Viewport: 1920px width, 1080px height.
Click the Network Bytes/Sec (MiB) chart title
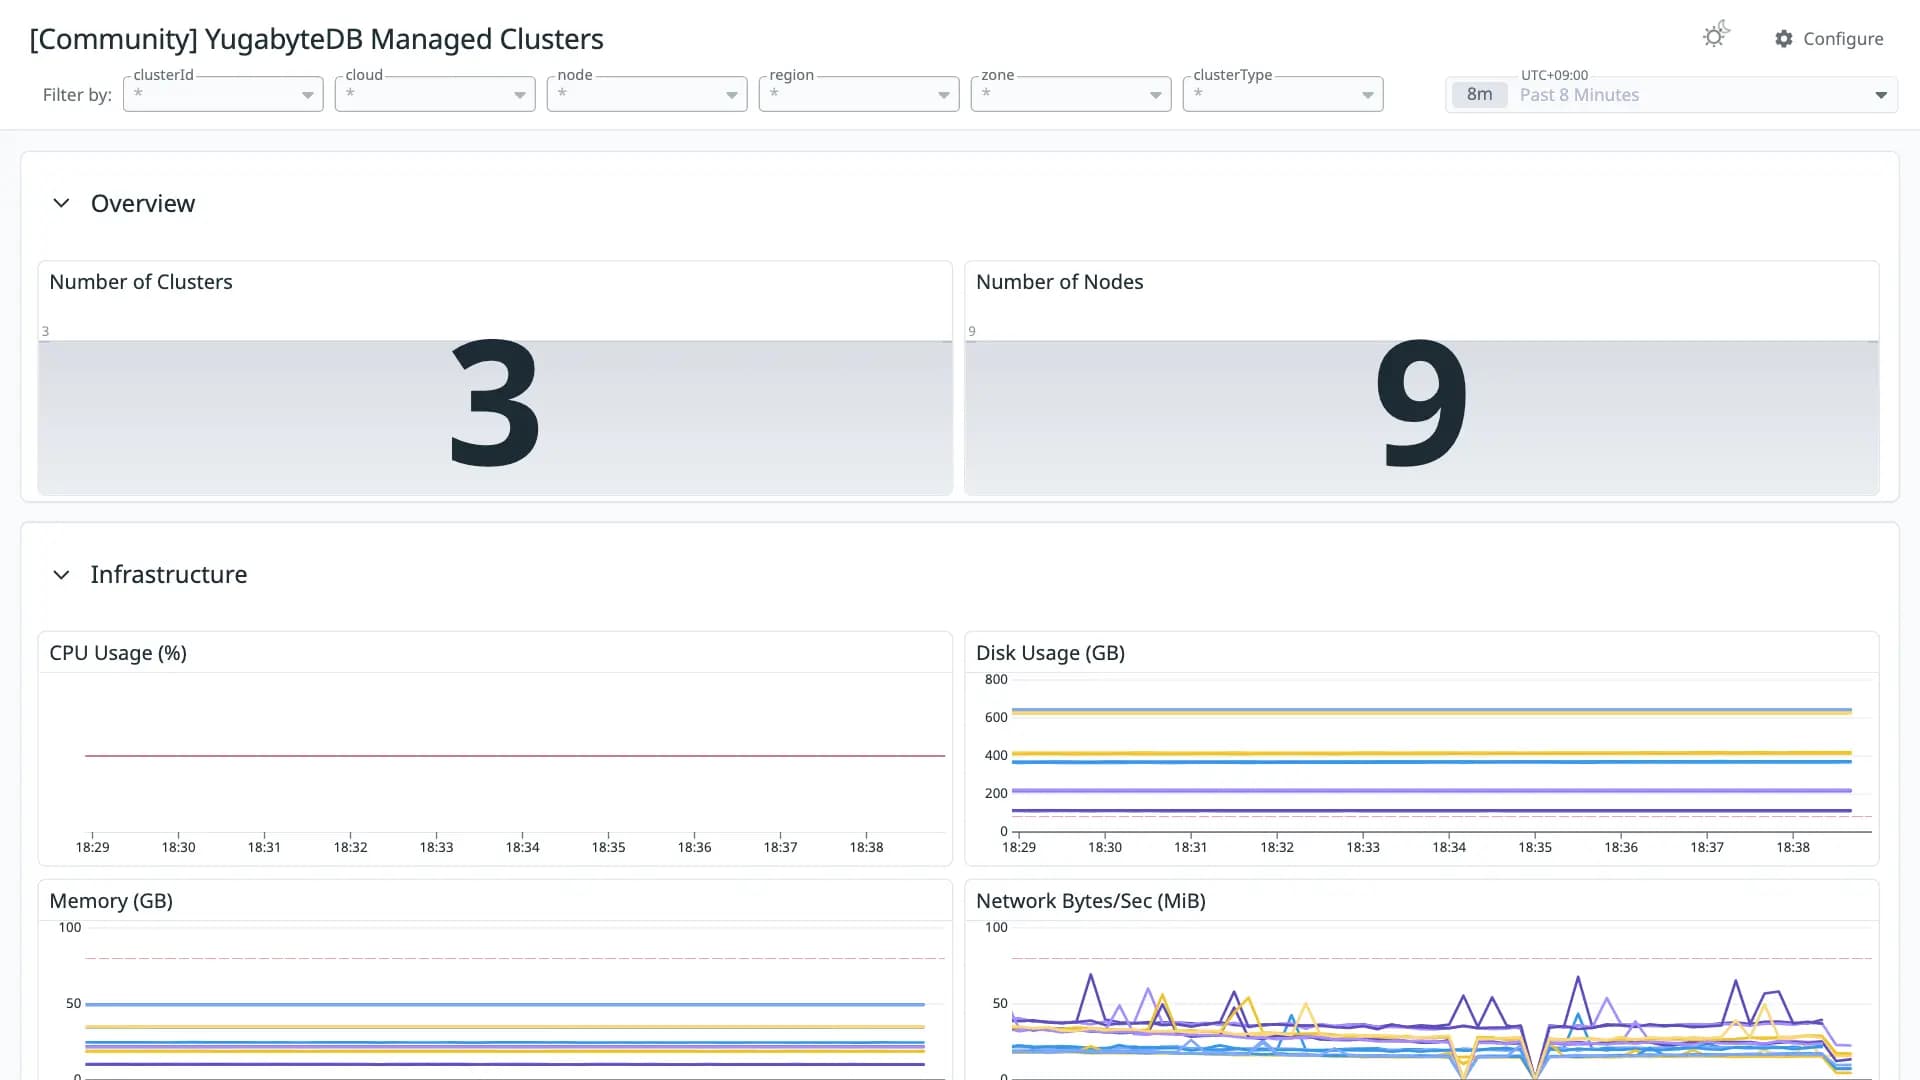point(1090,901)
